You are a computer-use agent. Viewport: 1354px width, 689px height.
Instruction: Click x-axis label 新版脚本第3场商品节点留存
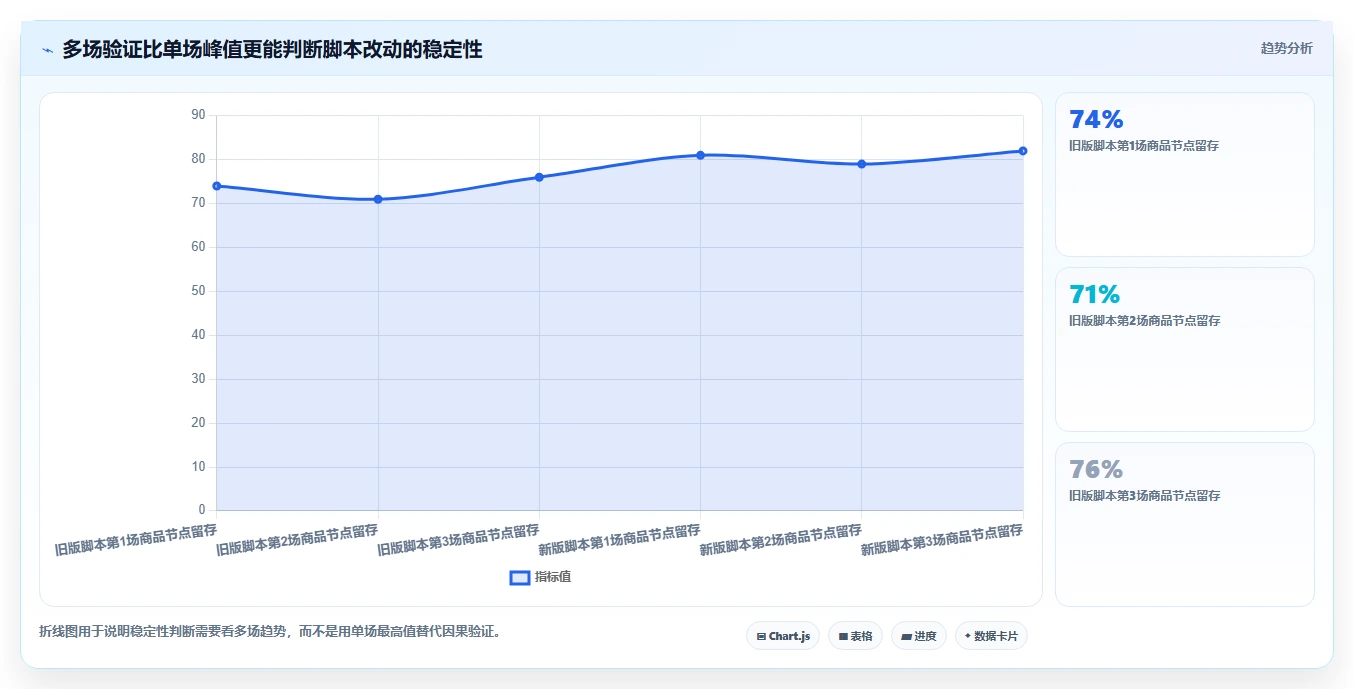tap(942, 539)
